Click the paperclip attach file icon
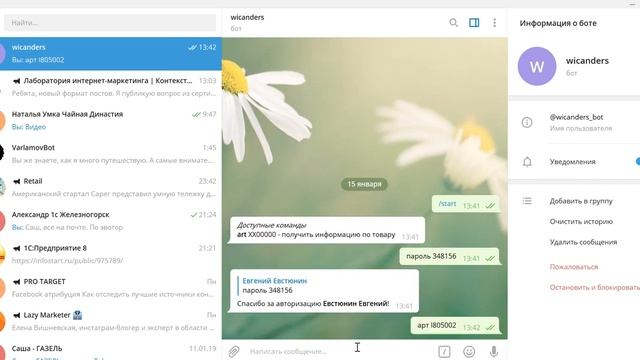The width and height of the screenshot is (640, 360). pos(233,351)
